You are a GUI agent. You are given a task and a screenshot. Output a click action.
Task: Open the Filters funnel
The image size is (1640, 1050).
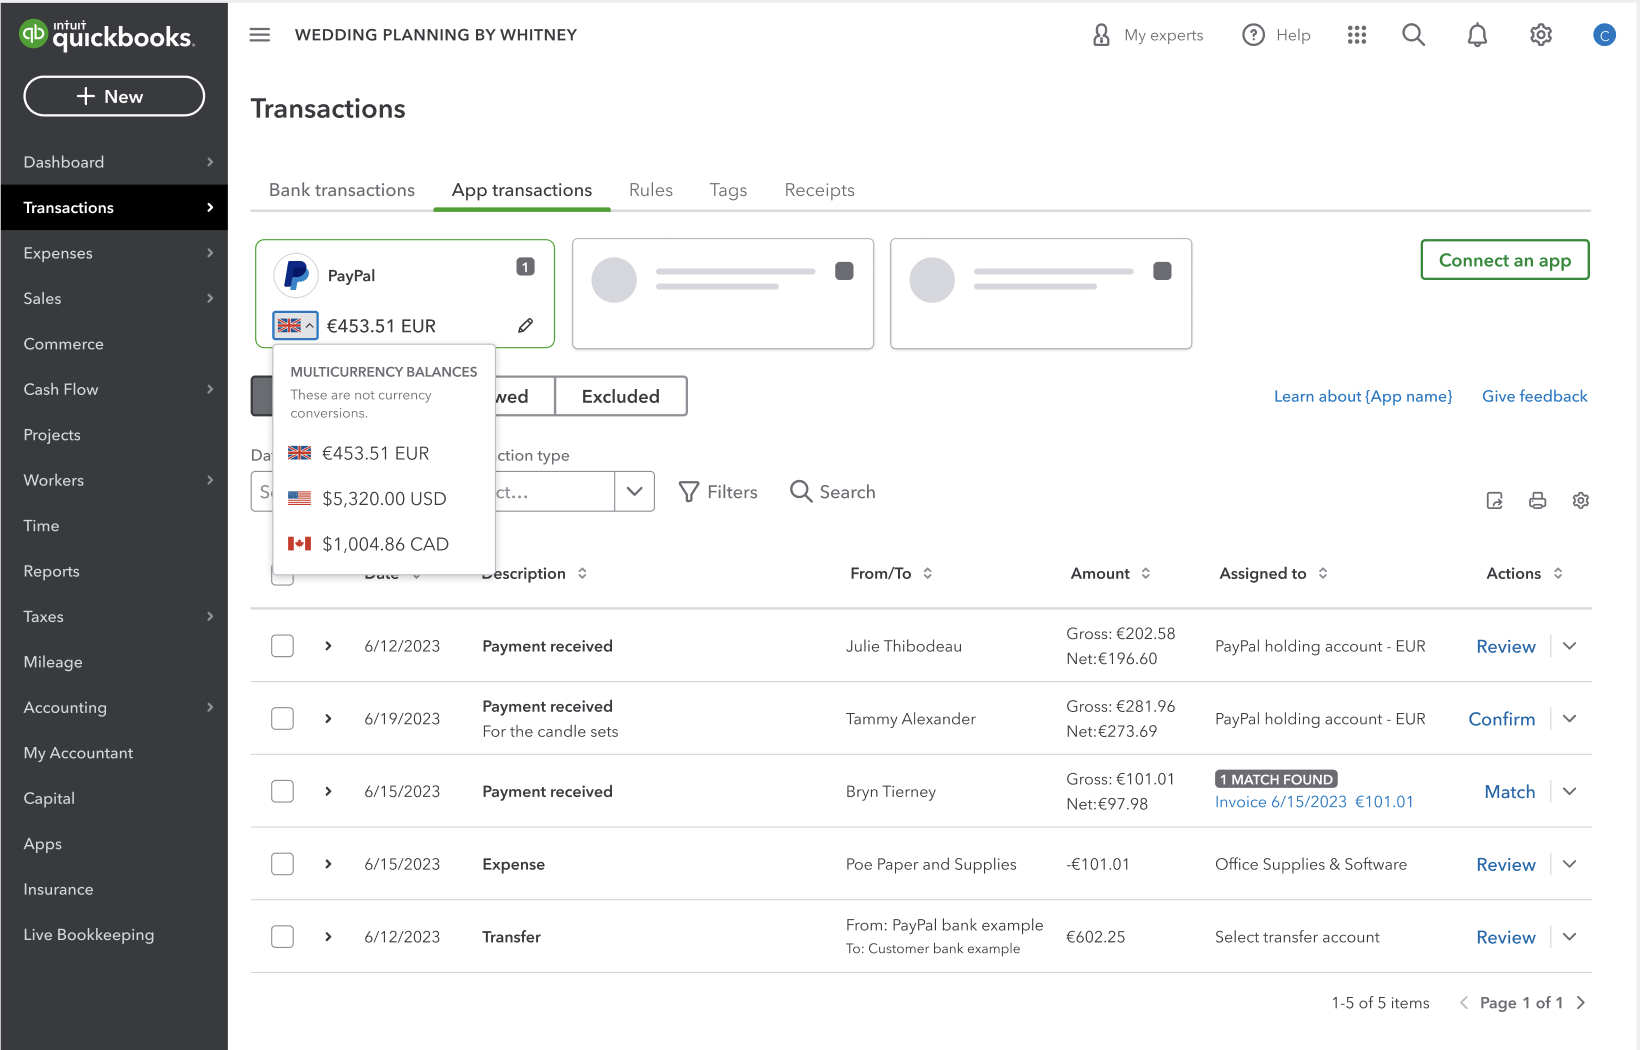(x=718, y=492)
